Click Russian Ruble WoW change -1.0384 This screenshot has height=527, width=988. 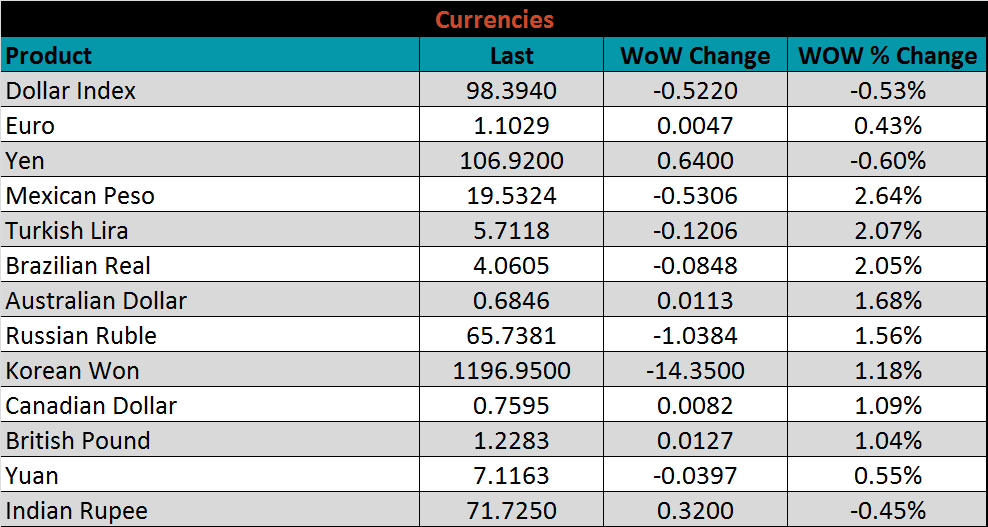[695, 336]
